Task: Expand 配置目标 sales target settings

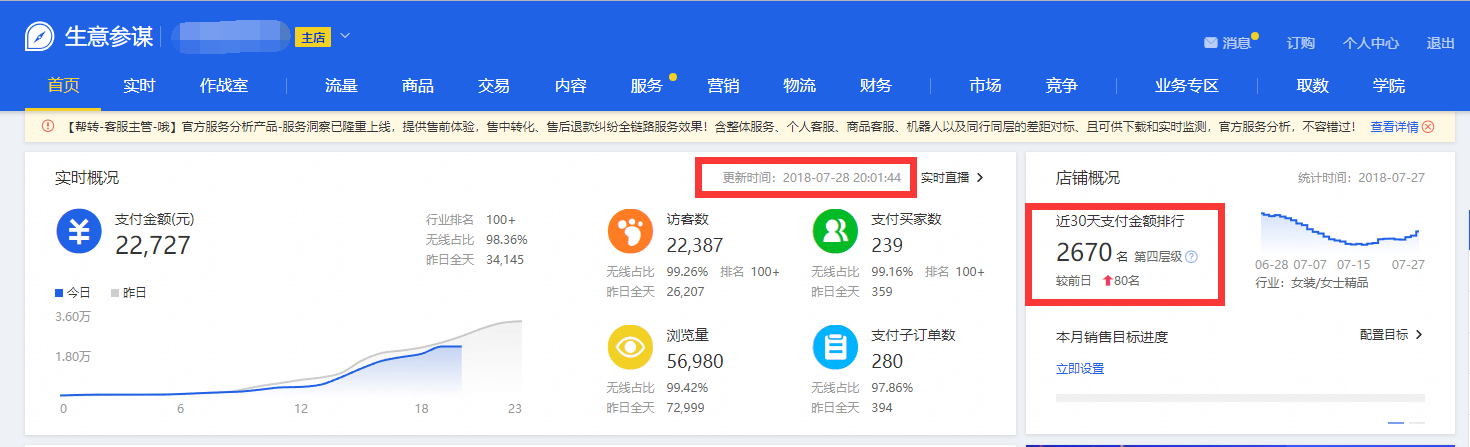Action: pyautogui.click(x=1391, y=334)
